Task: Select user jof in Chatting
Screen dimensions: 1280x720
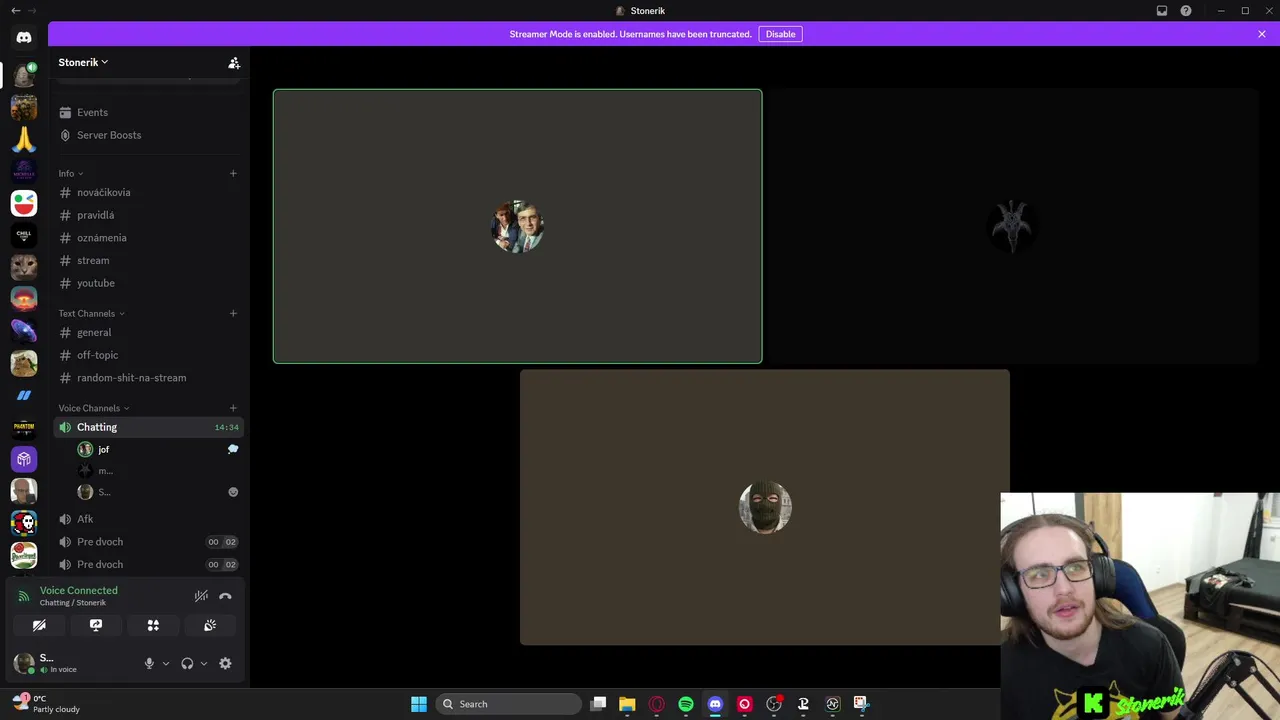Action: [158, 450]
